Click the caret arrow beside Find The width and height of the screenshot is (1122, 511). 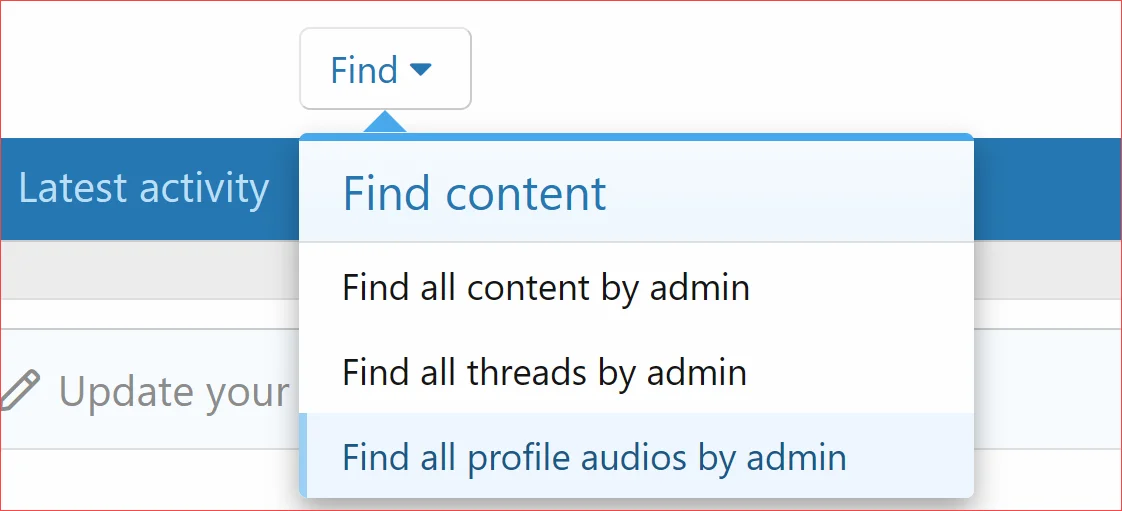pyautogui.click(x=421, y=69)
